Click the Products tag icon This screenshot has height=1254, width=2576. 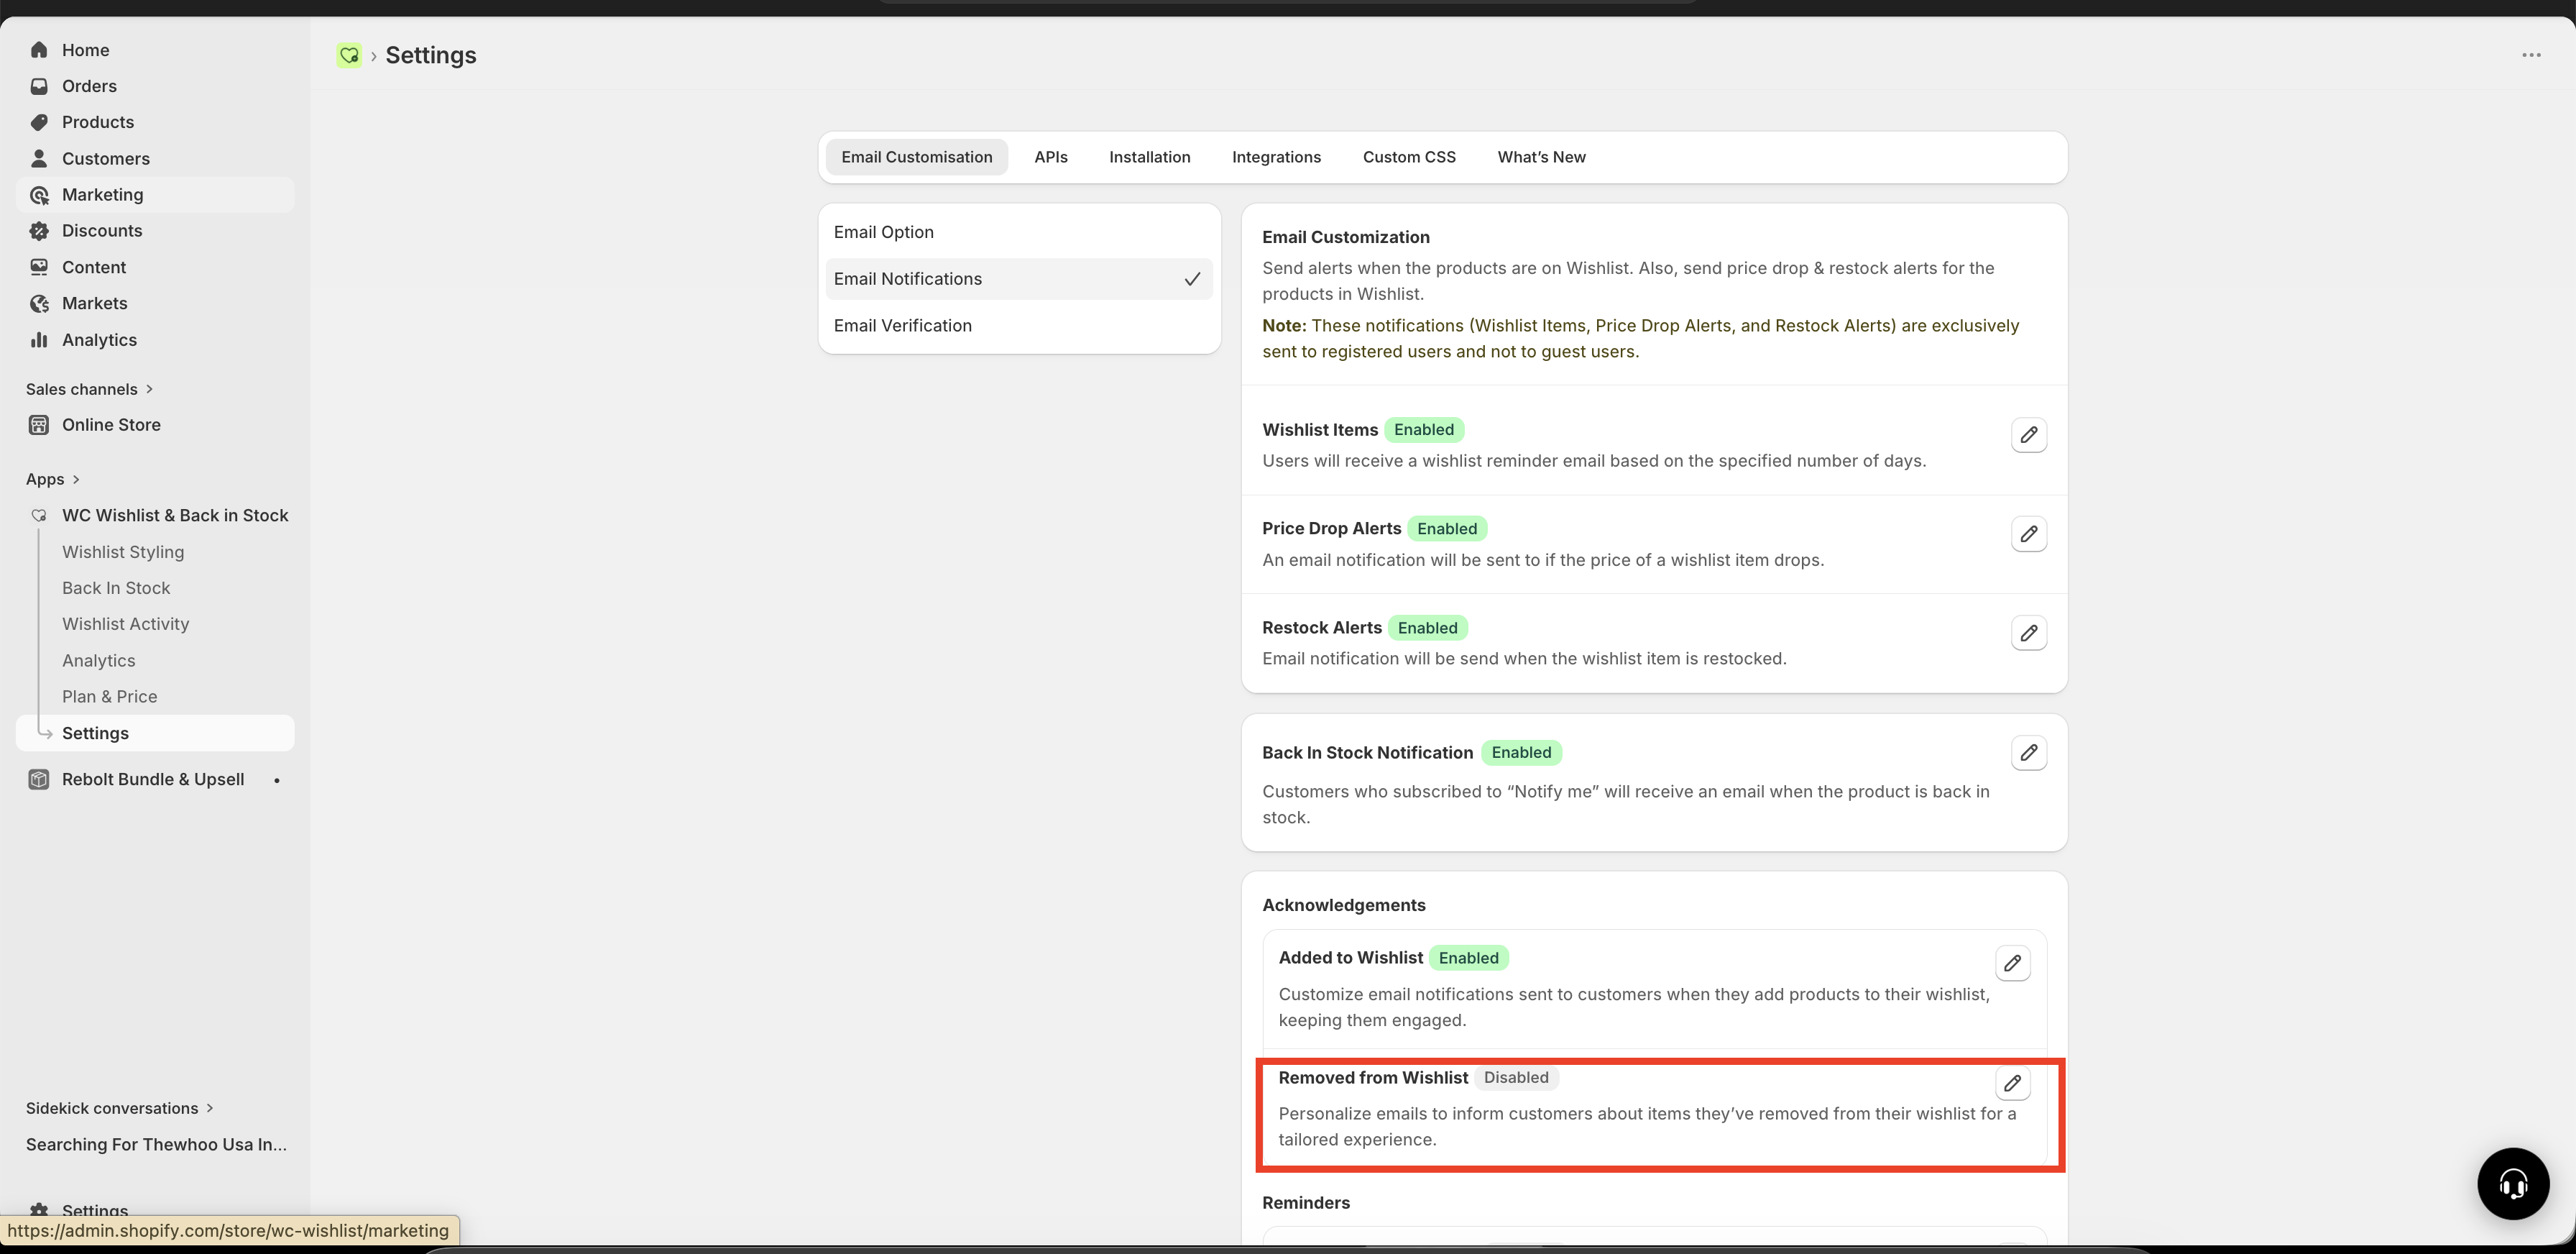point(39,122)
